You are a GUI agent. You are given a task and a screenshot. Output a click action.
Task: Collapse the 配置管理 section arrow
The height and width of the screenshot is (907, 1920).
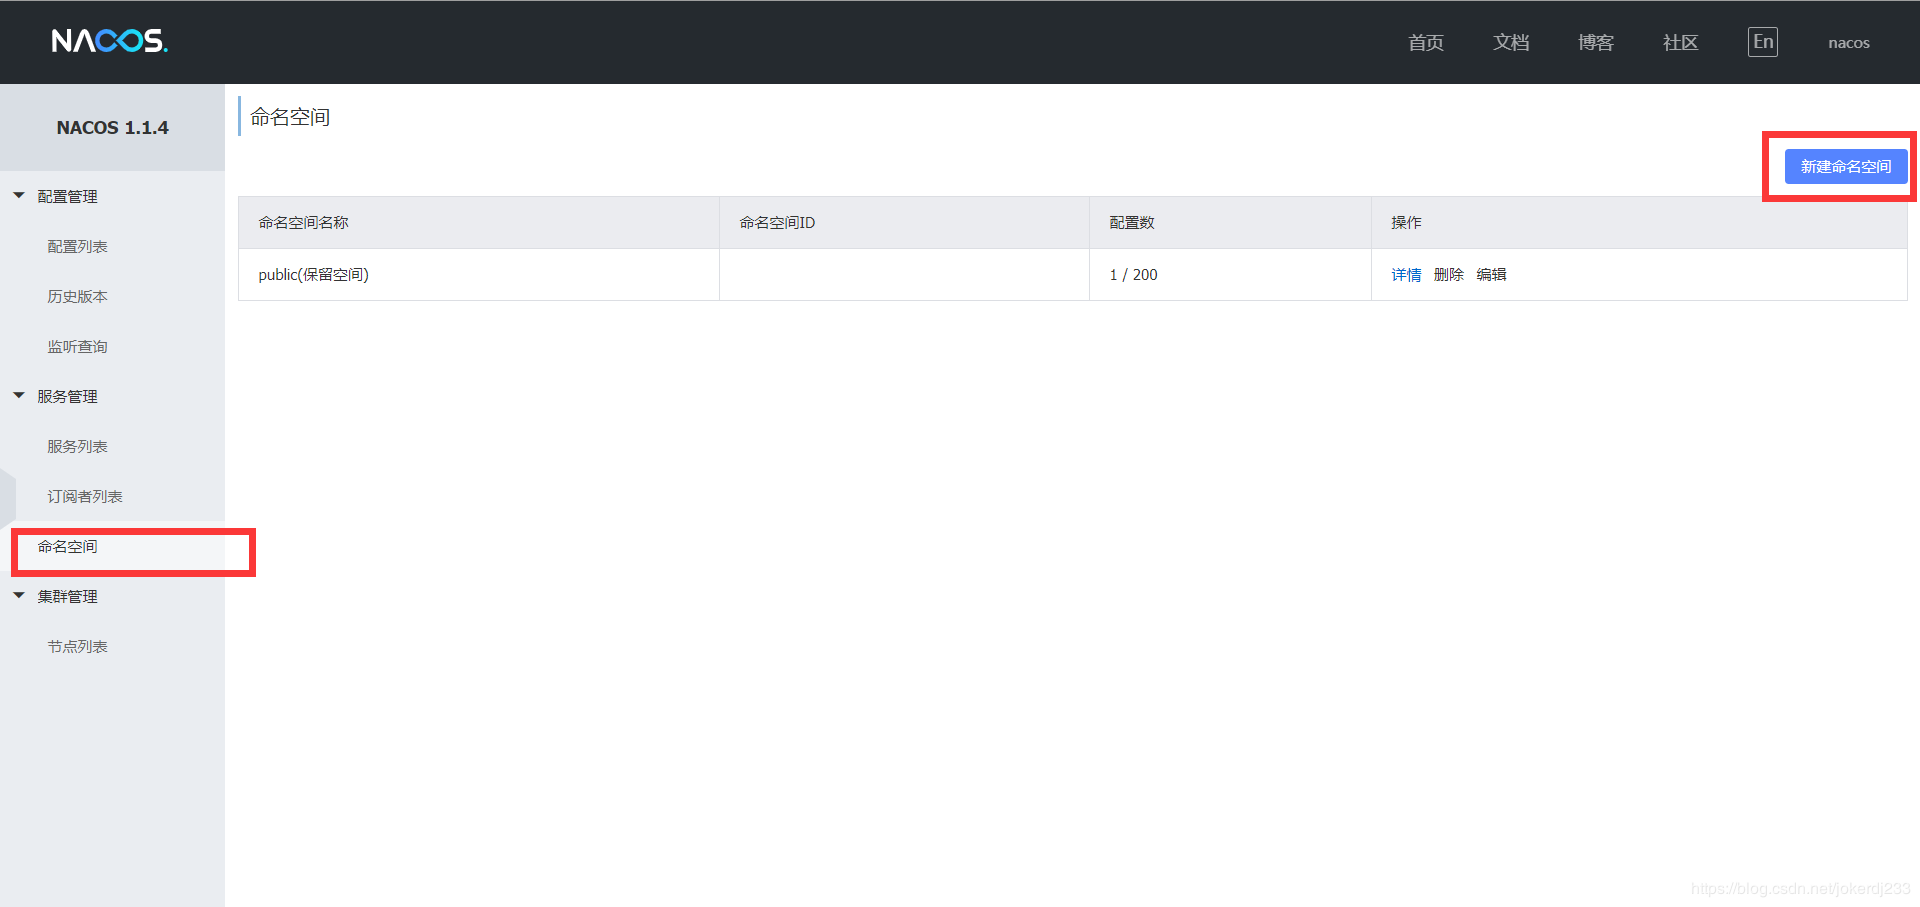coord(19,196)
